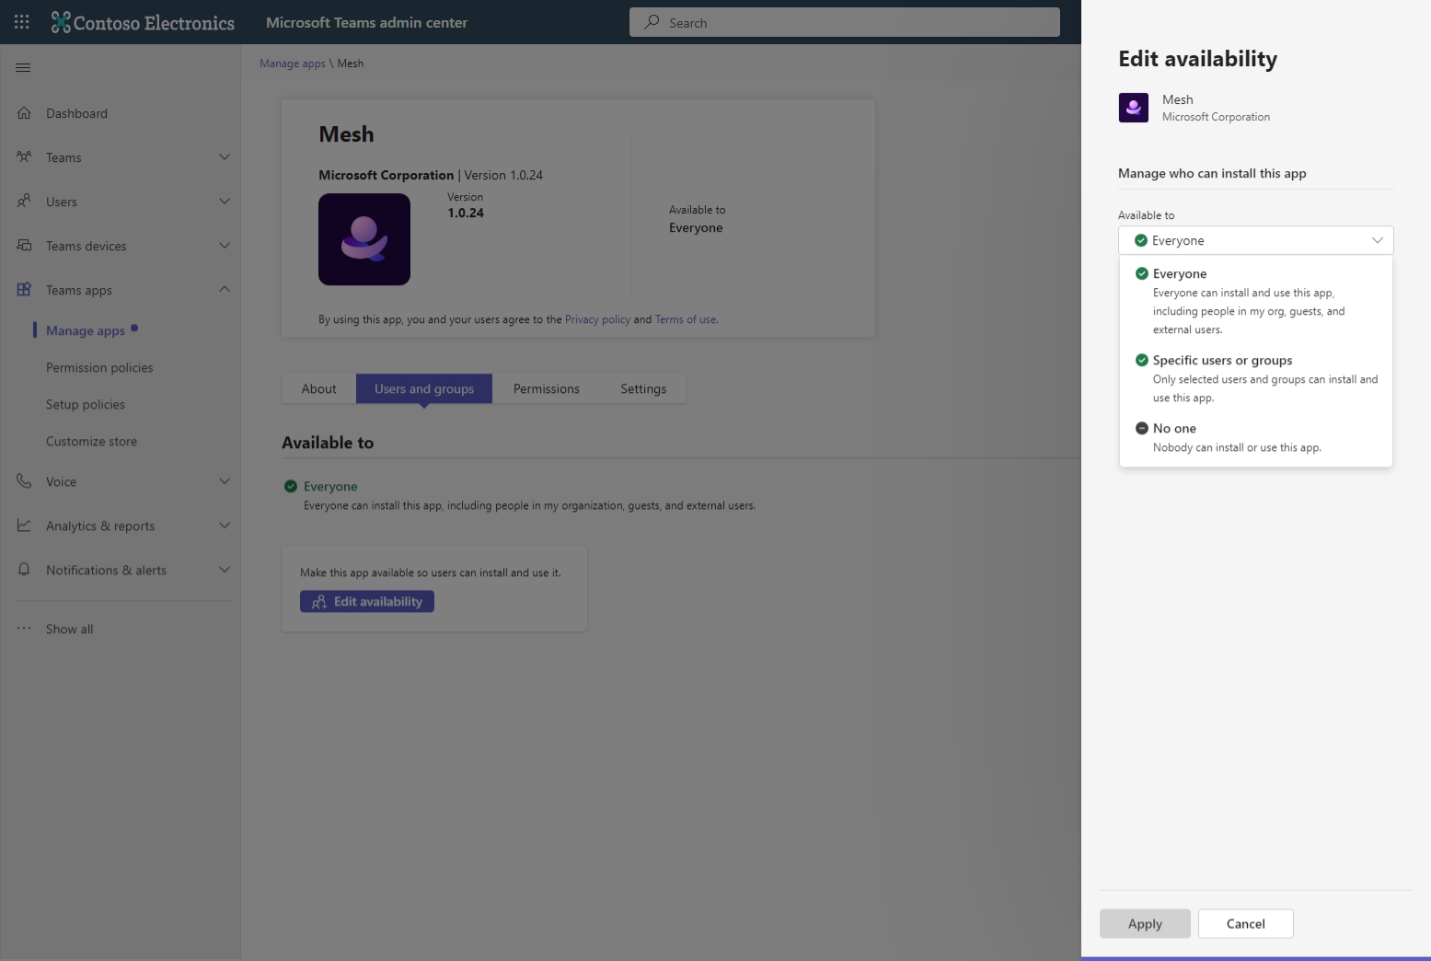Click the Cancel button

click(x=1245, y=924)
